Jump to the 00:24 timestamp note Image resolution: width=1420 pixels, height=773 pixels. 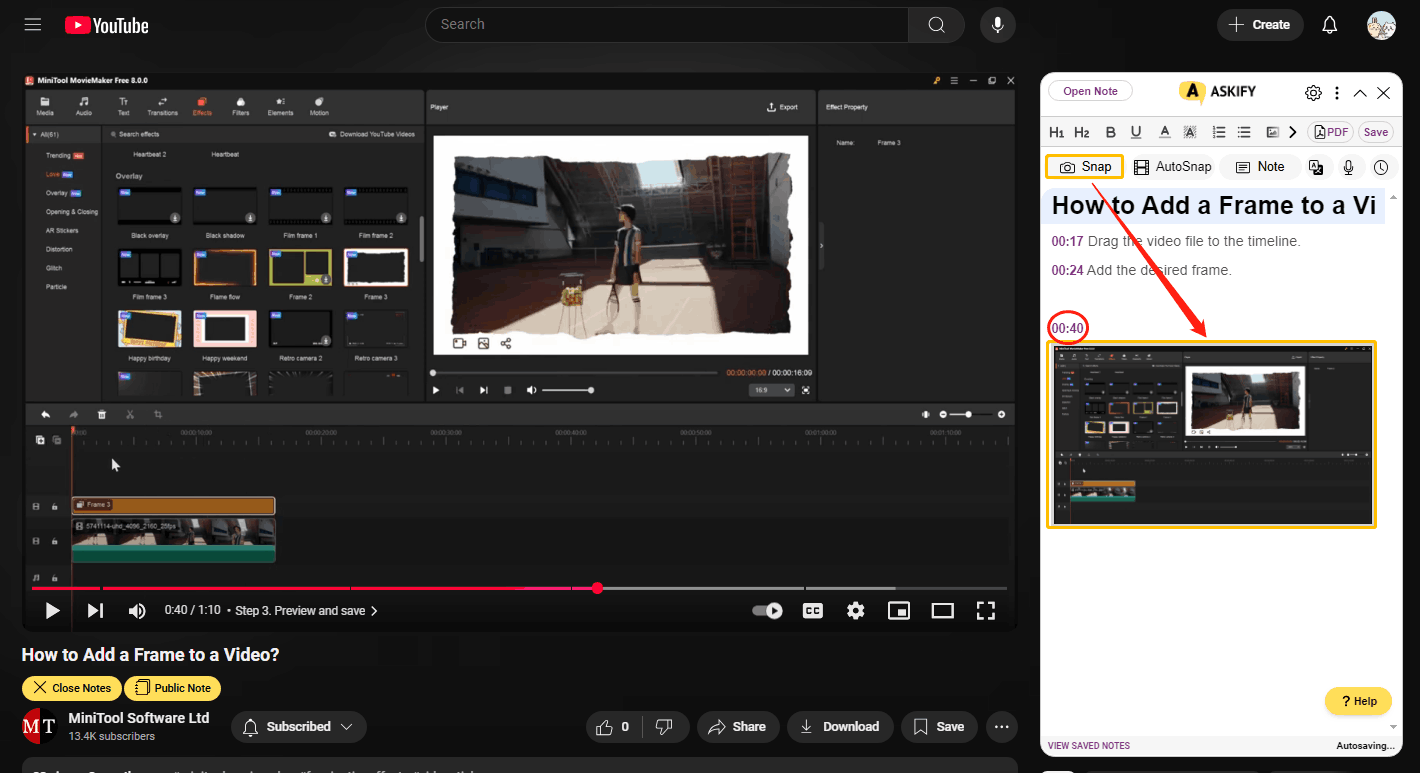1067,270
